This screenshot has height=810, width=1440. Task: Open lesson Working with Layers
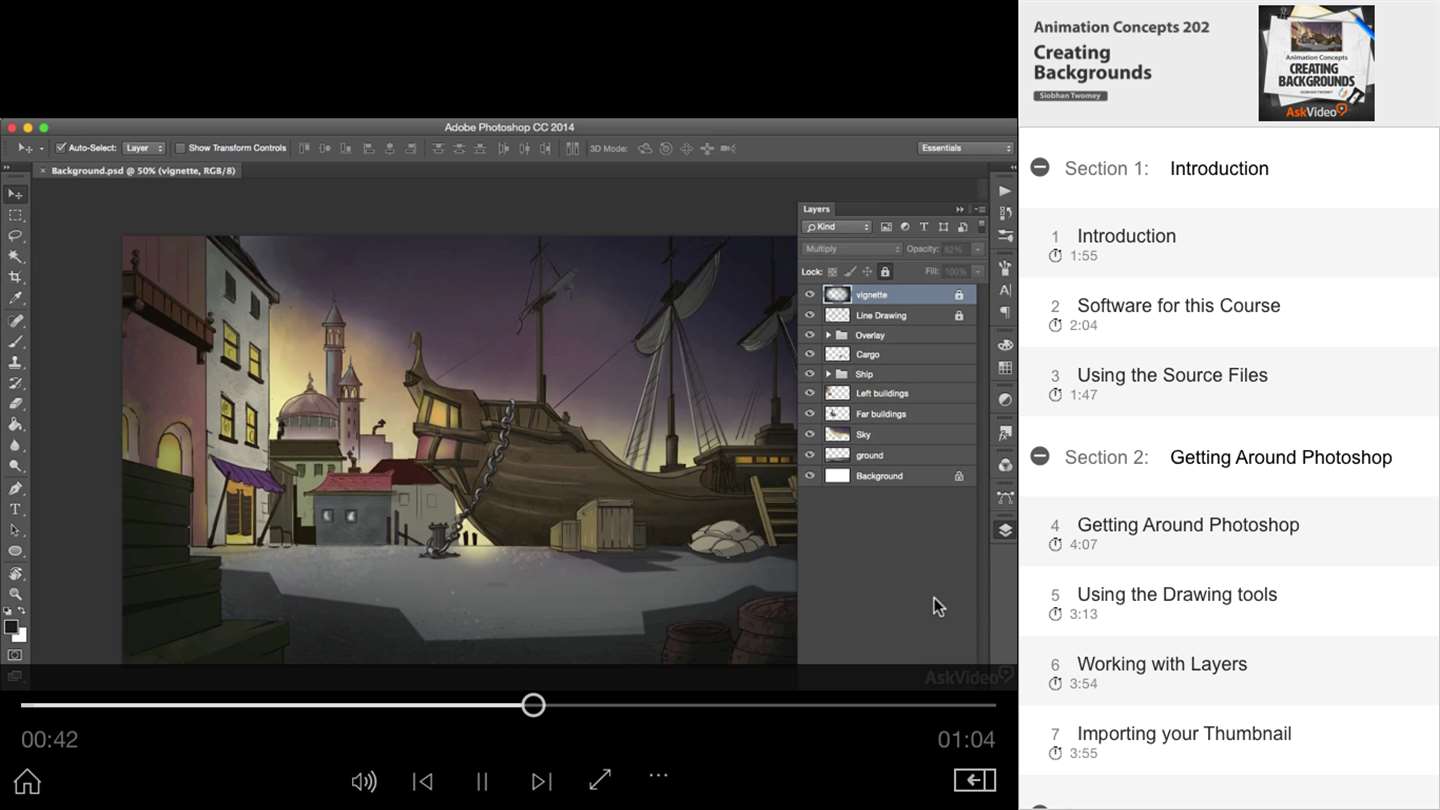(x=1161, y=664)
